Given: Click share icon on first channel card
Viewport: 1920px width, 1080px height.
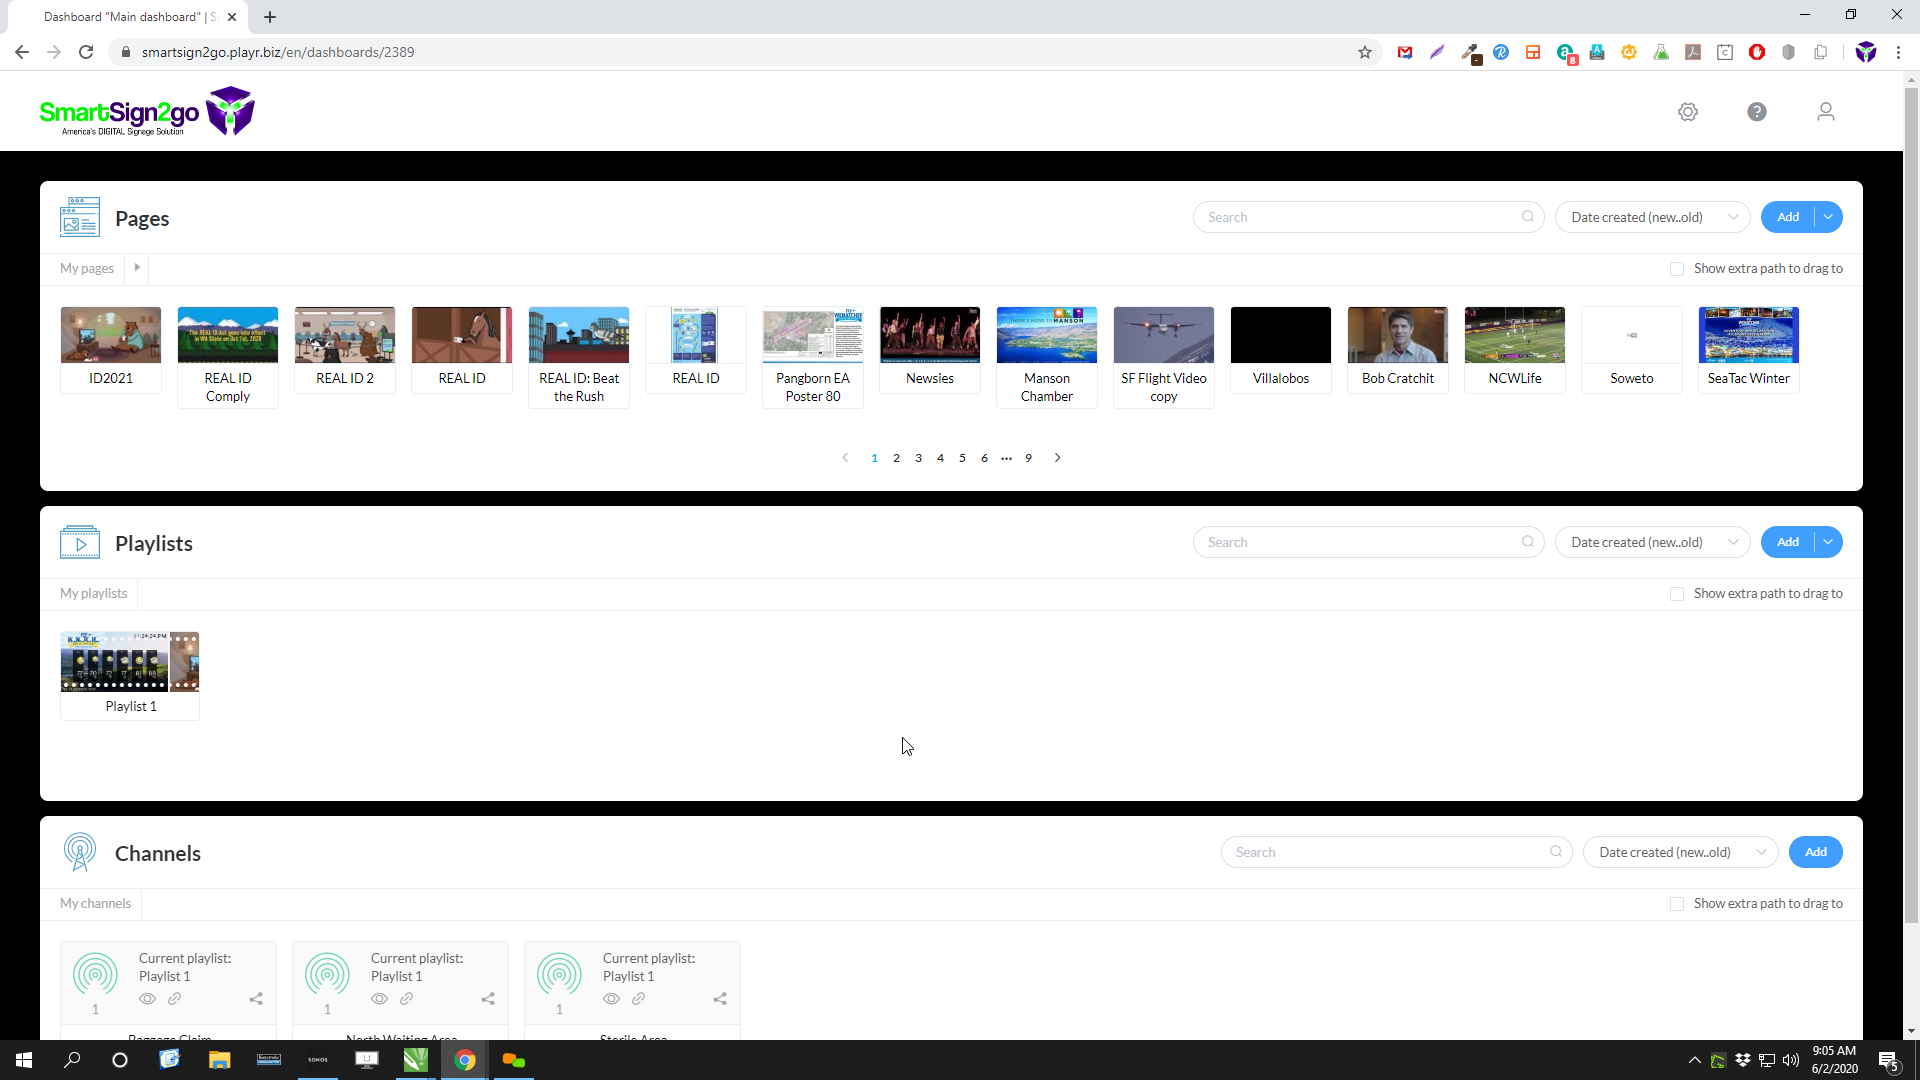Looking at the screenshot, I should click(256, 999).
